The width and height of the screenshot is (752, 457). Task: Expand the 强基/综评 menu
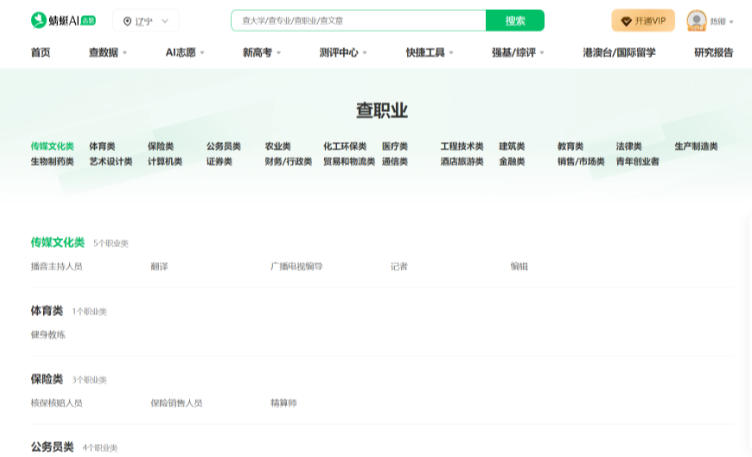point(518,53)
